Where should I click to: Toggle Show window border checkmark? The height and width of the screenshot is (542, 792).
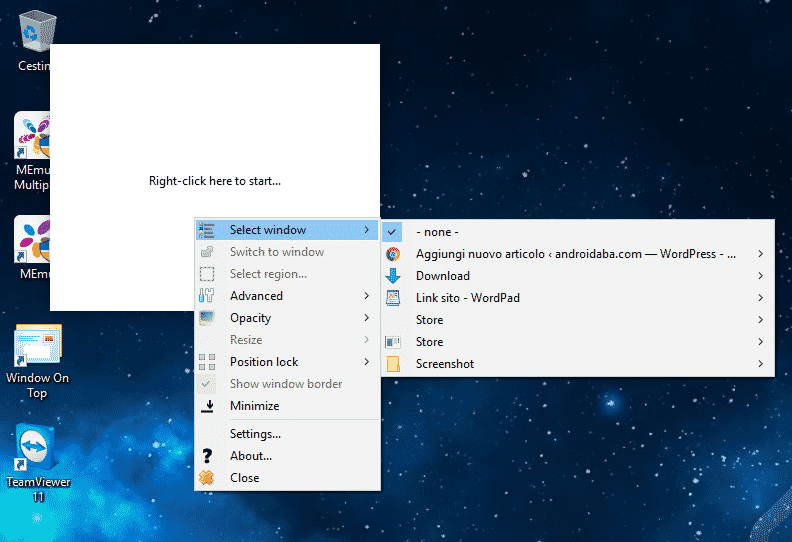[206, 384]
